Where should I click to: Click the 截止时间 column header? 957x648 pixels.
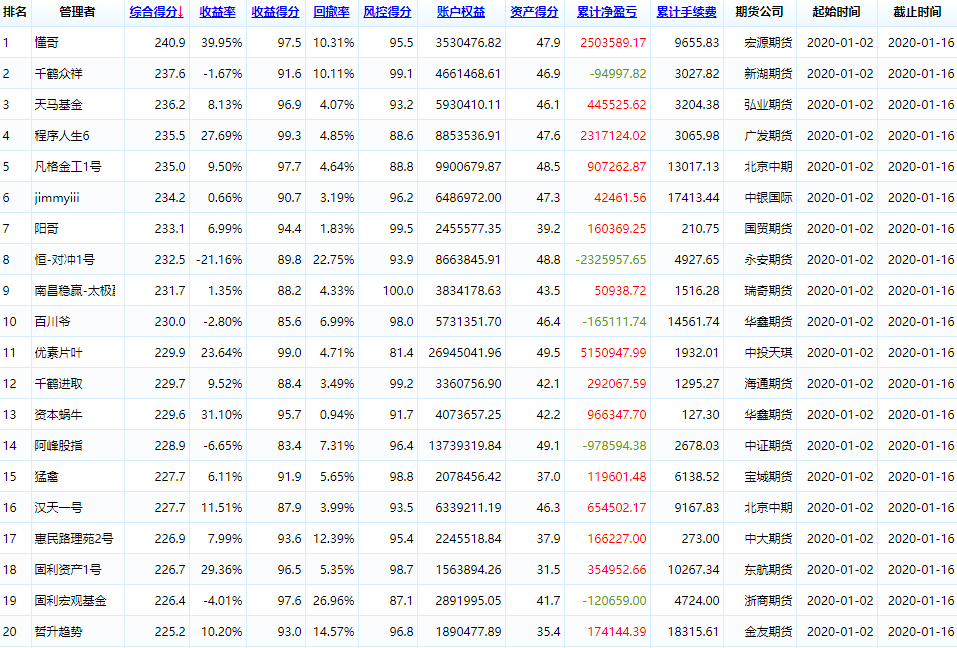click(x=917, y=12)
